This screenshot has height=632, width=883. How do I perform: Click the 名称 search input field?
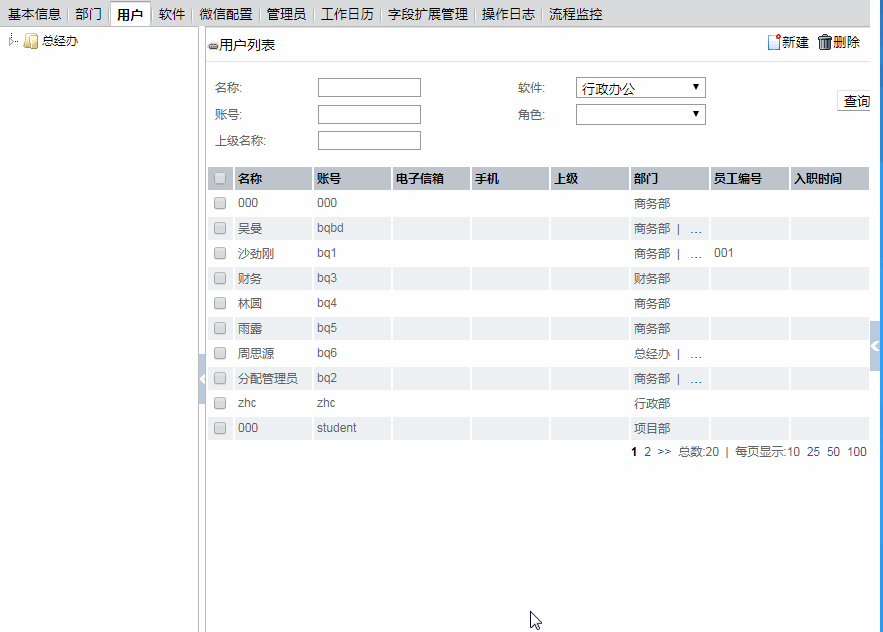tap(369, 88)
